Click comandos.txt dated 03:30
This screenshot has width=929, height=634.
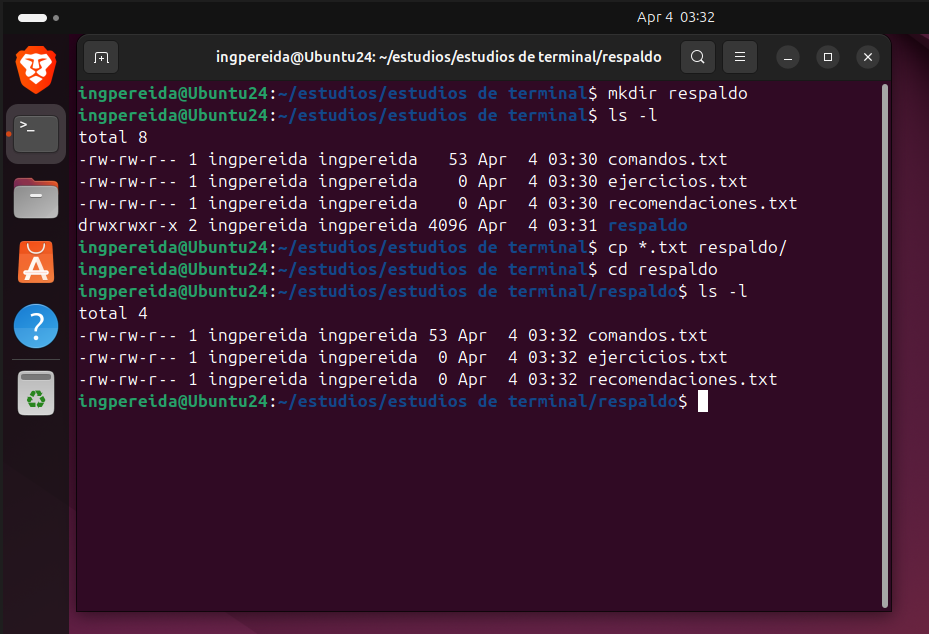click(x=667, y=159)
